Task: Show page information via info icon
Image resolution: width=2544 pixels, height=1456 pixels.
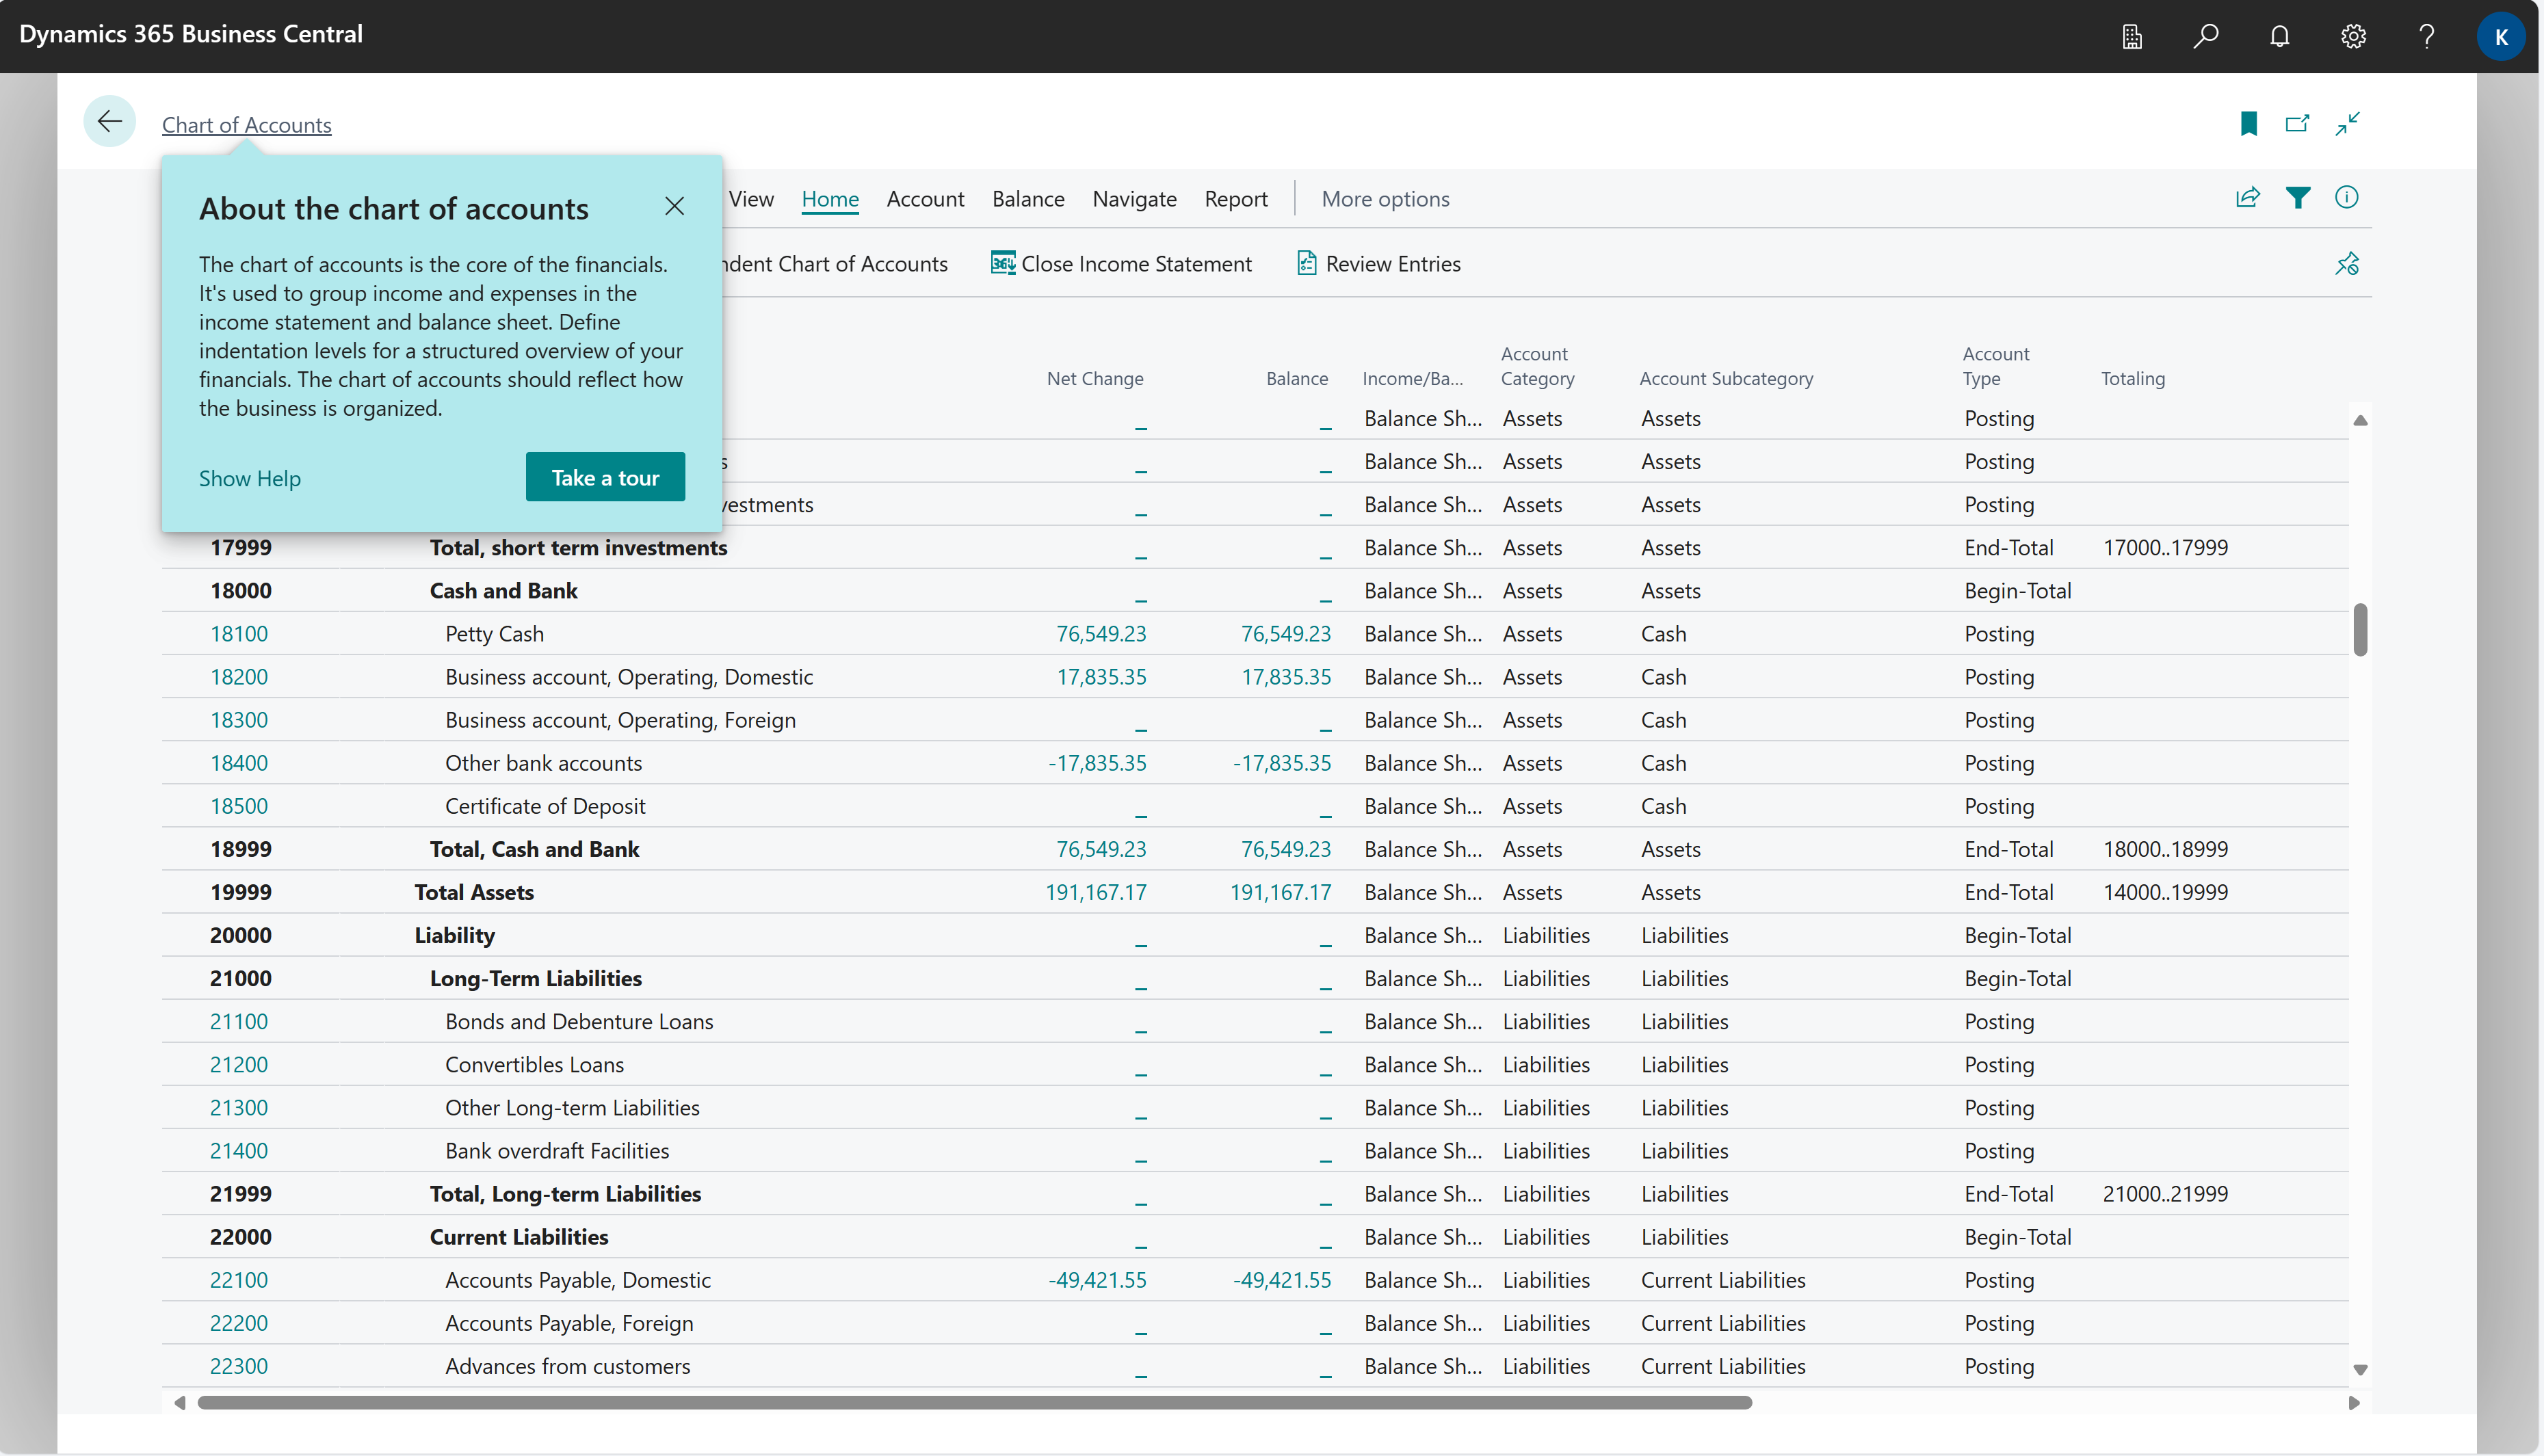Action: click(x=2347, y=197)
